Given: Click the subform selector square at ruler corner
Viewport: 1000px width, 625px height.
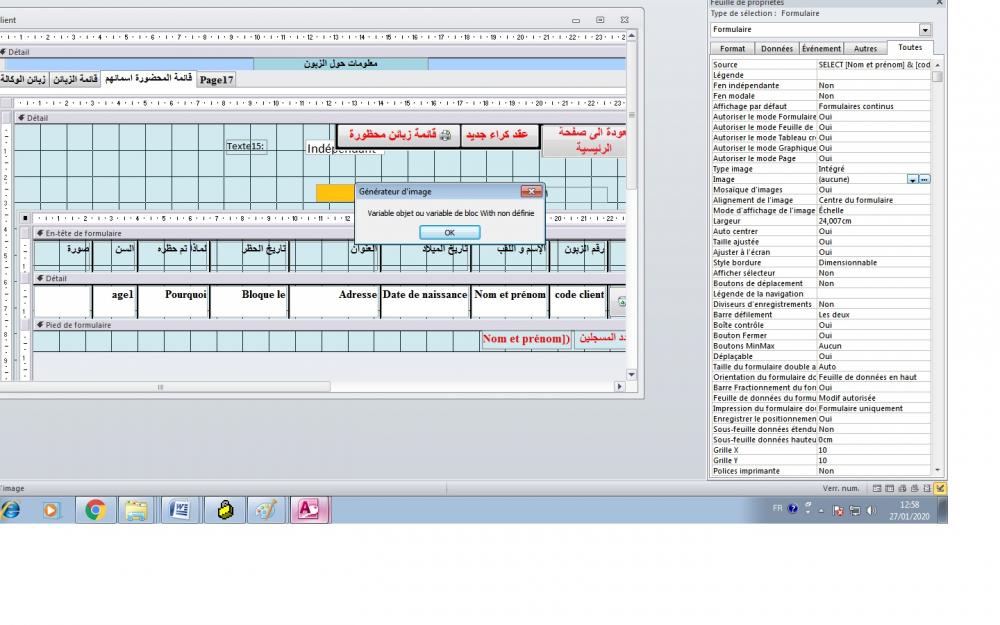Looking at the screenshot, I should coord(25,218).
